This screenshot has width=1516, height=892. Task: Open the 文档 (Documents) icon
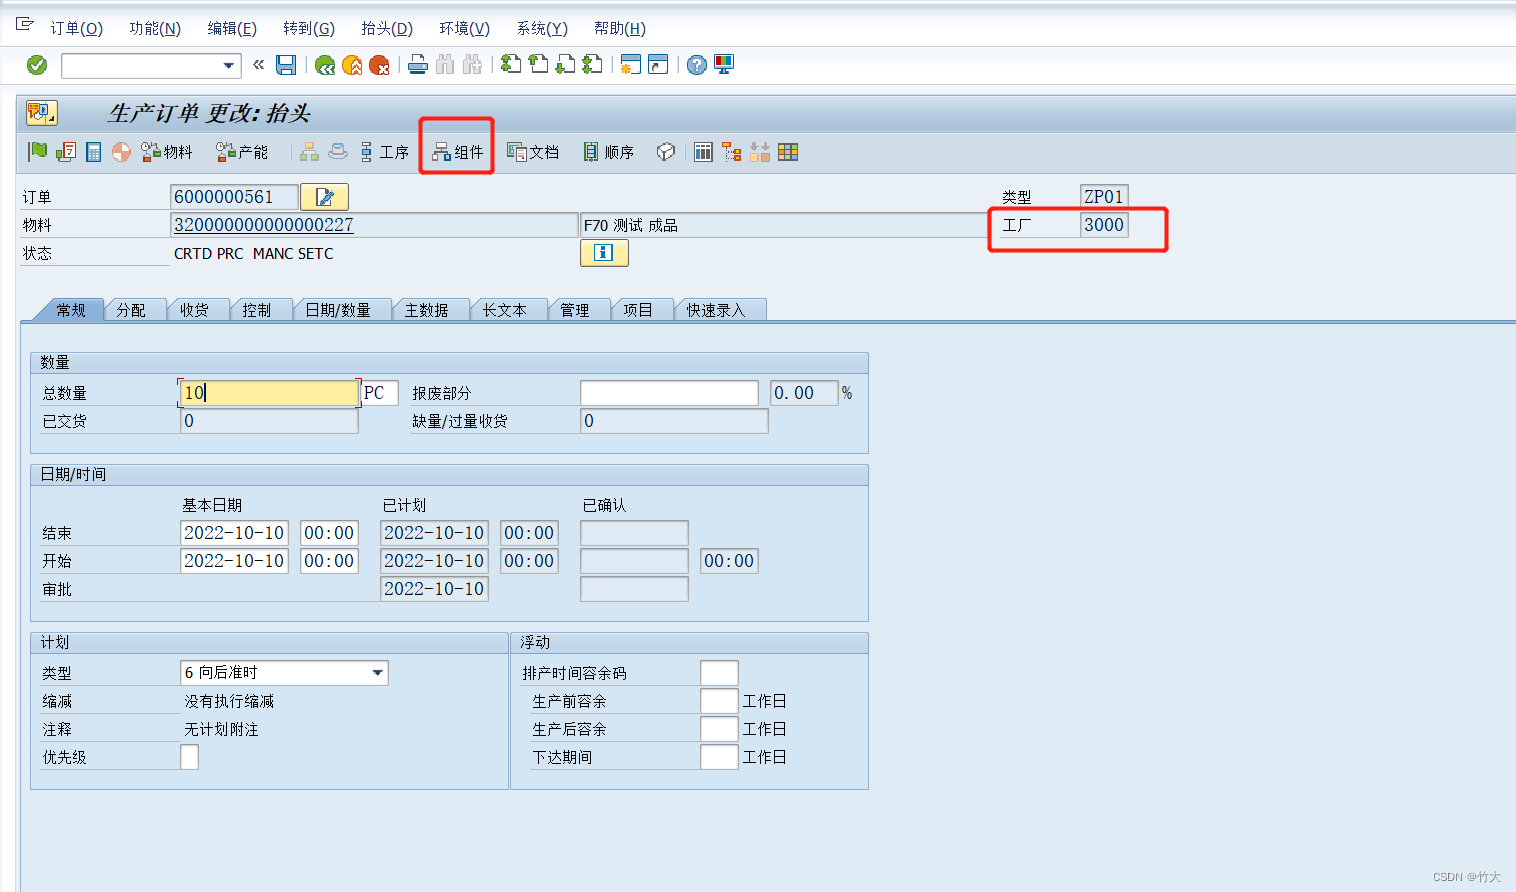click(x=532, y=152)
